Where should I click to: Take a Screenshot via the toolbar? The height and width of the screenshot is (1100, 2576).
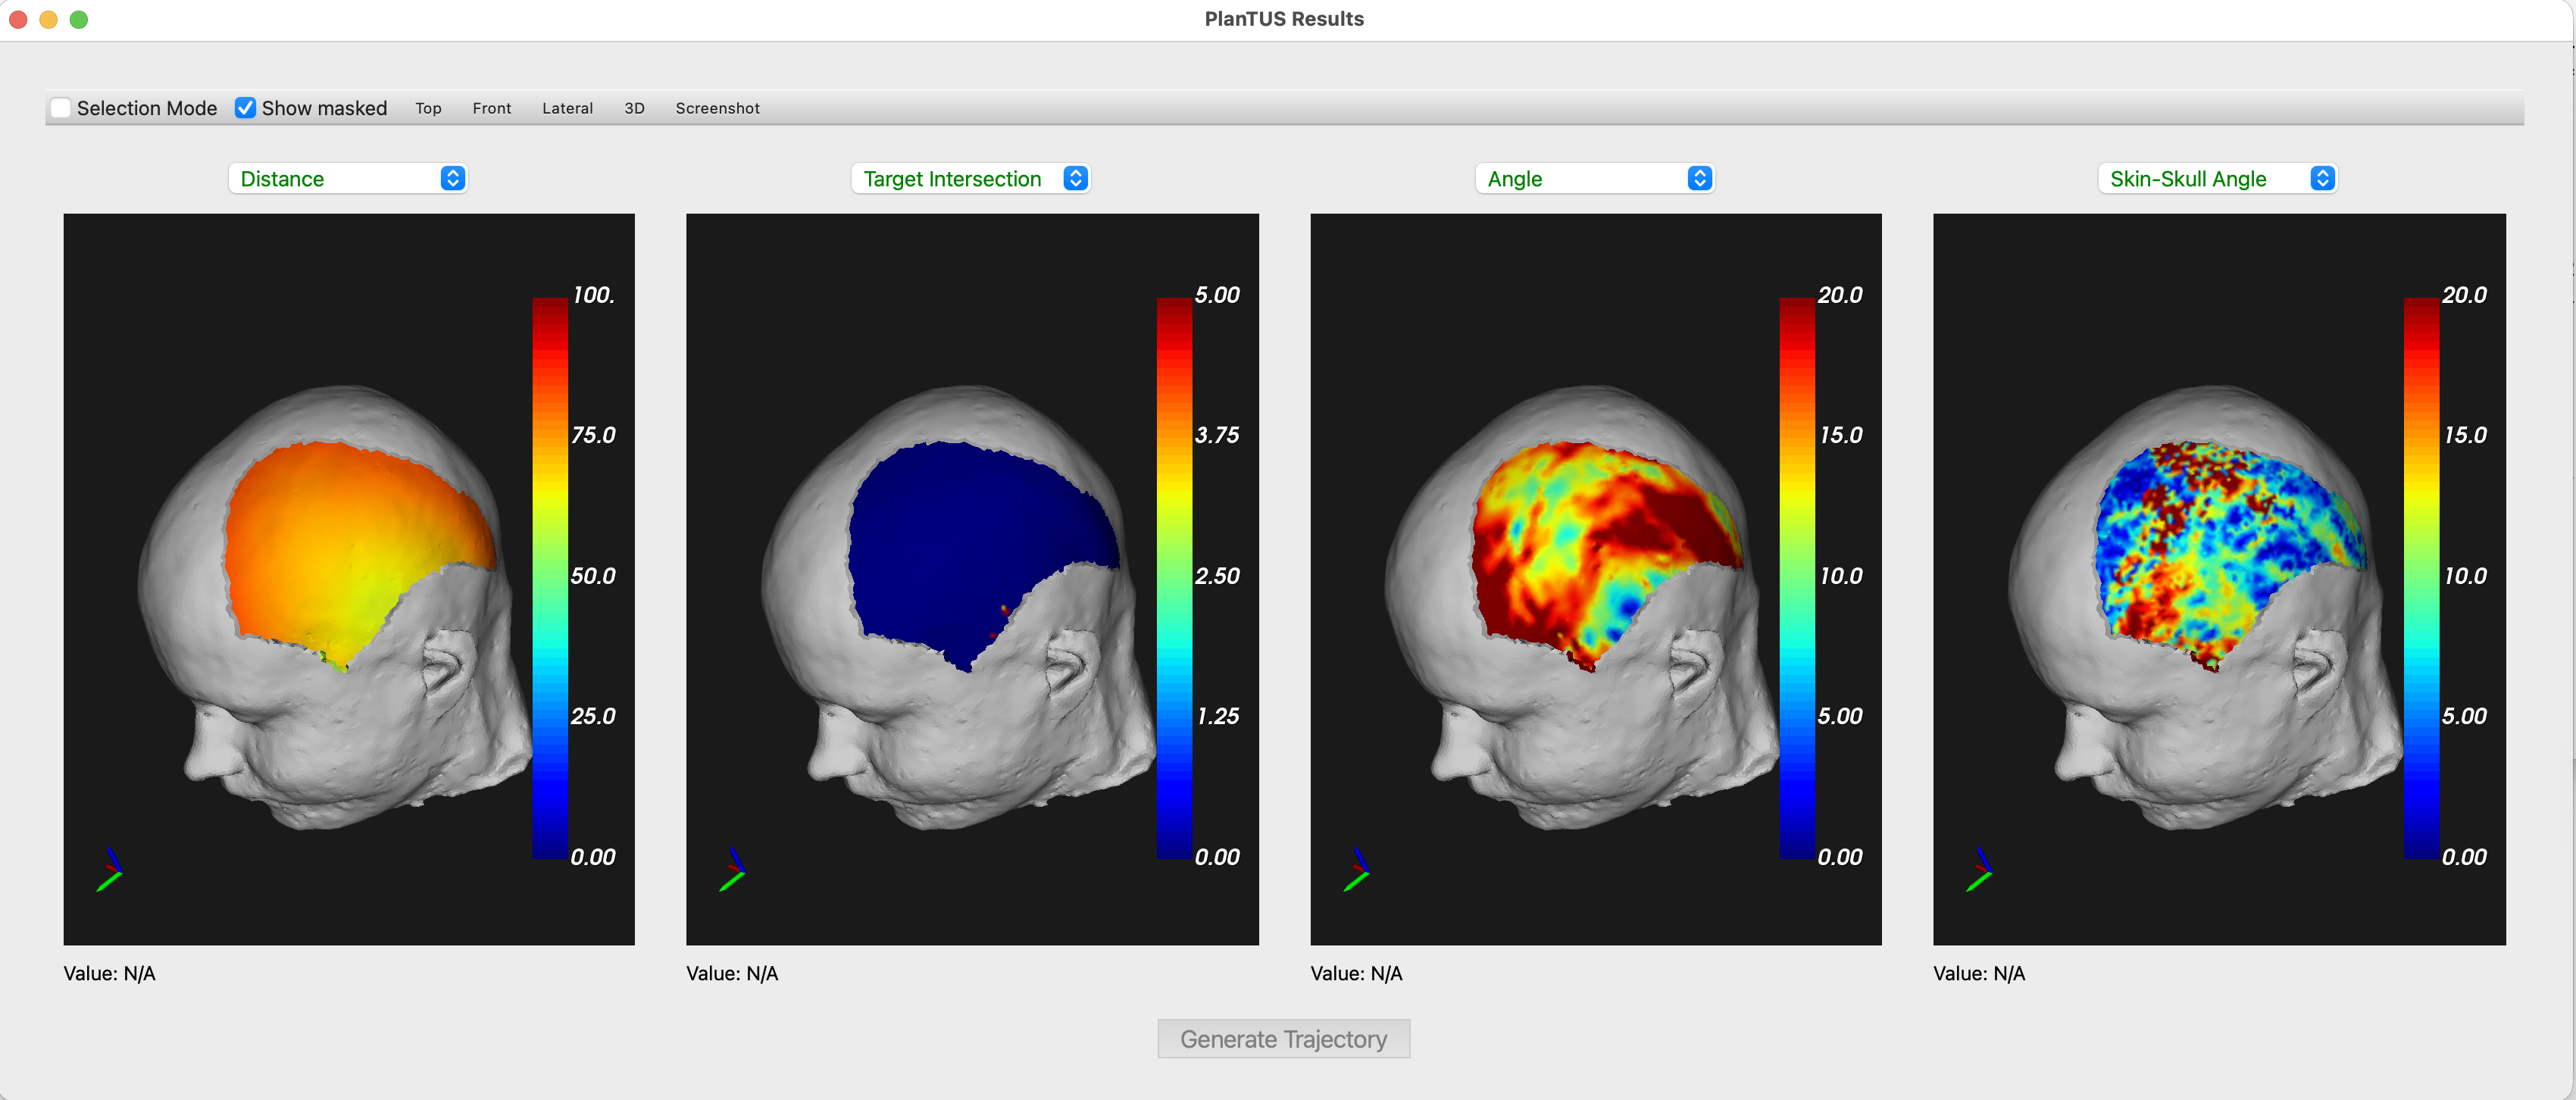(717, 108)
